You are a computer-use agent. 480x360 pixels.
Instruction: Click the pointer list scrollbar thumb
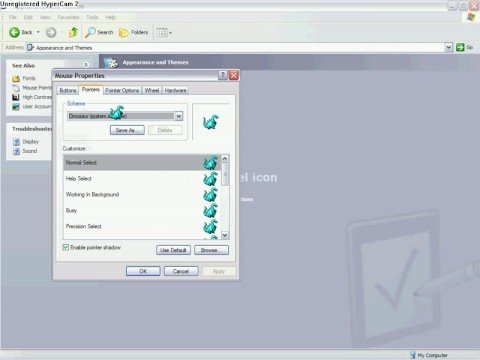[x=225, y=174]
